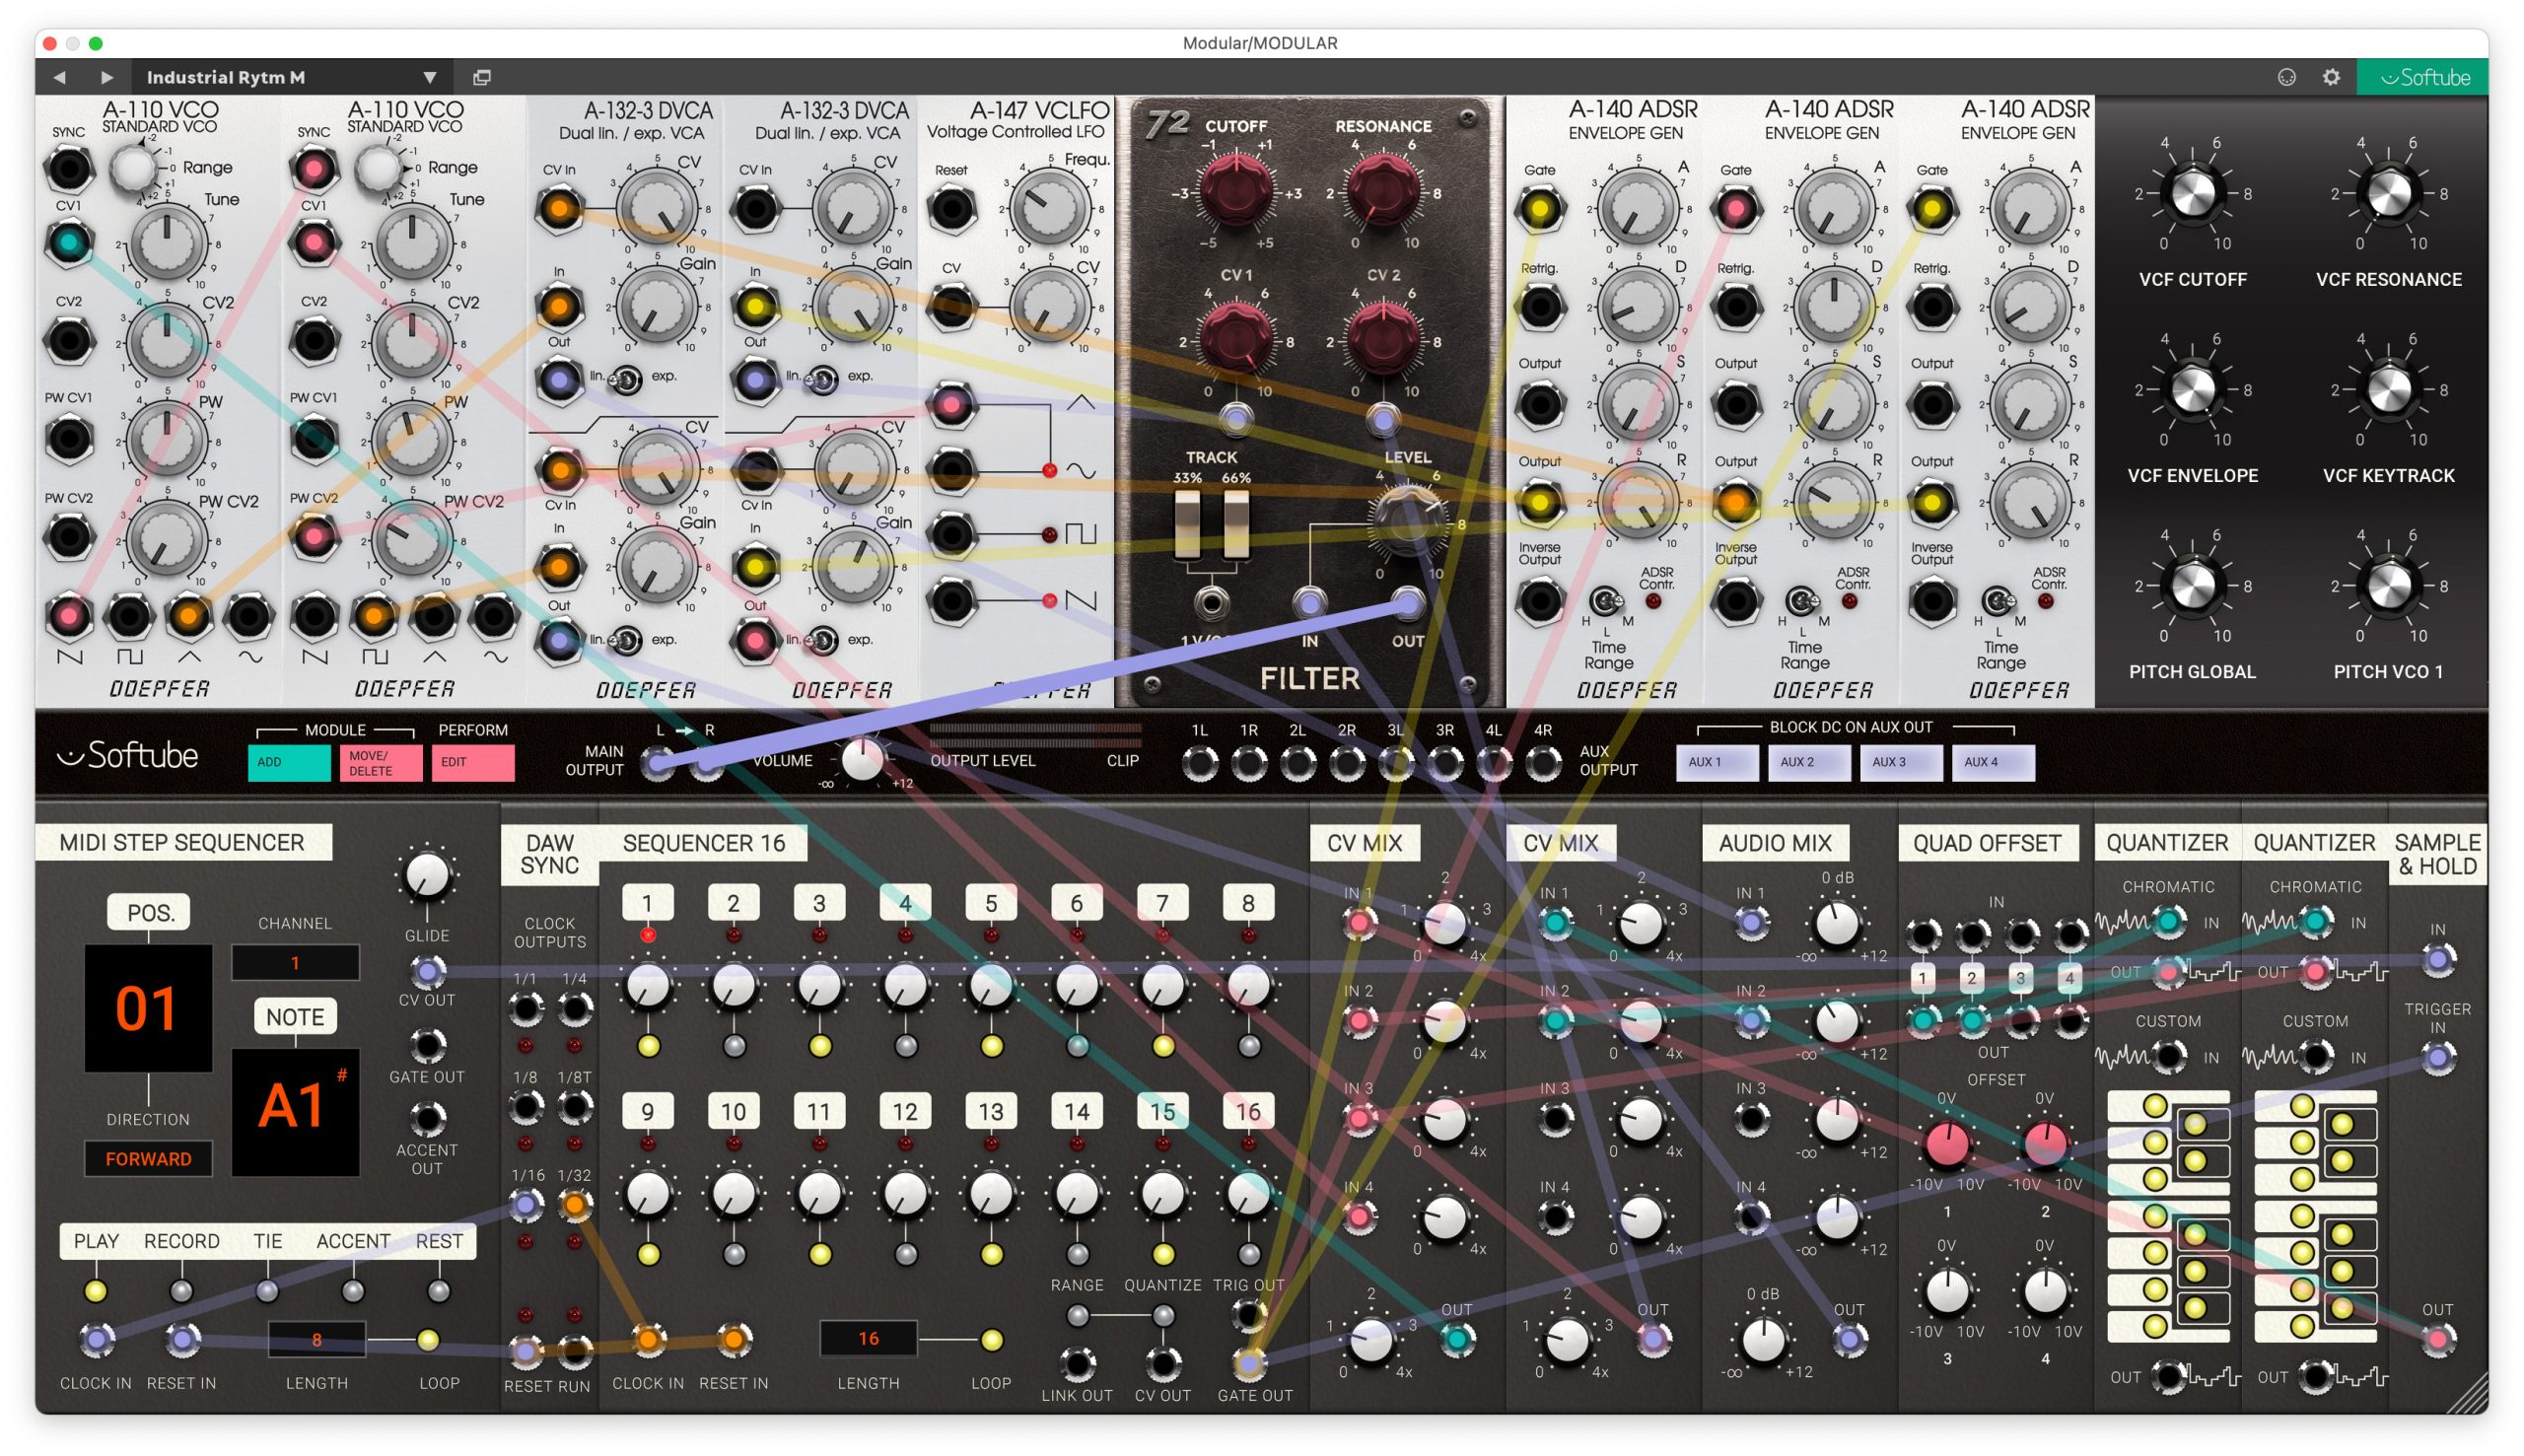Toggle first ADSR Time Range switch
The height and width of the screenshot is (1456, 2524).
(x=1605, y=602)
